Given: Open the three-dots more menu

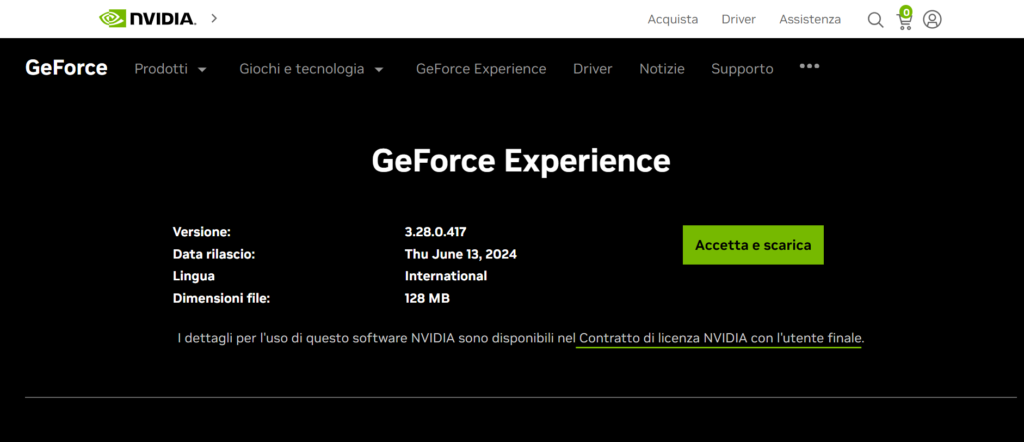Looking at the screenshot, I should tap(809, 66).
